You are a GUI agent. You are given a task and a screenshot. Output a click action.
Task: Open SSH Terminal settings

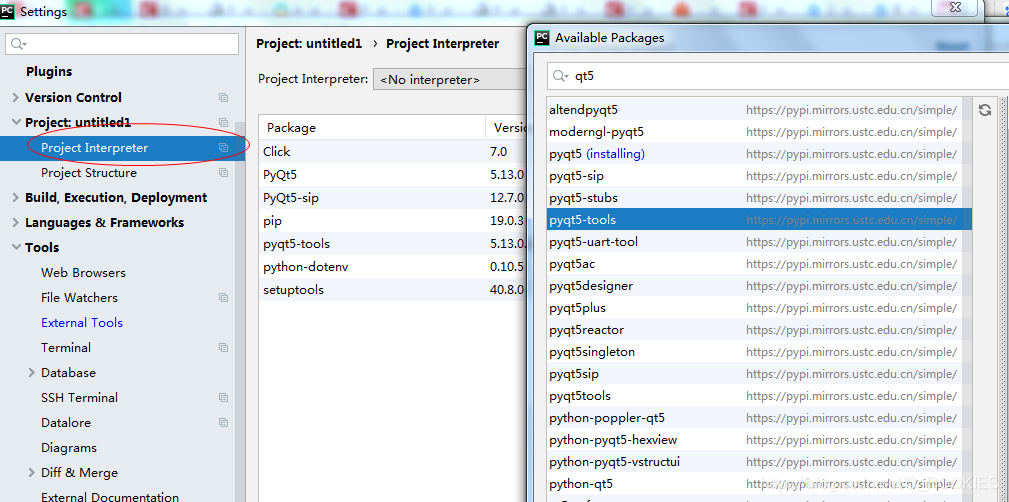(x=79, y=398)
